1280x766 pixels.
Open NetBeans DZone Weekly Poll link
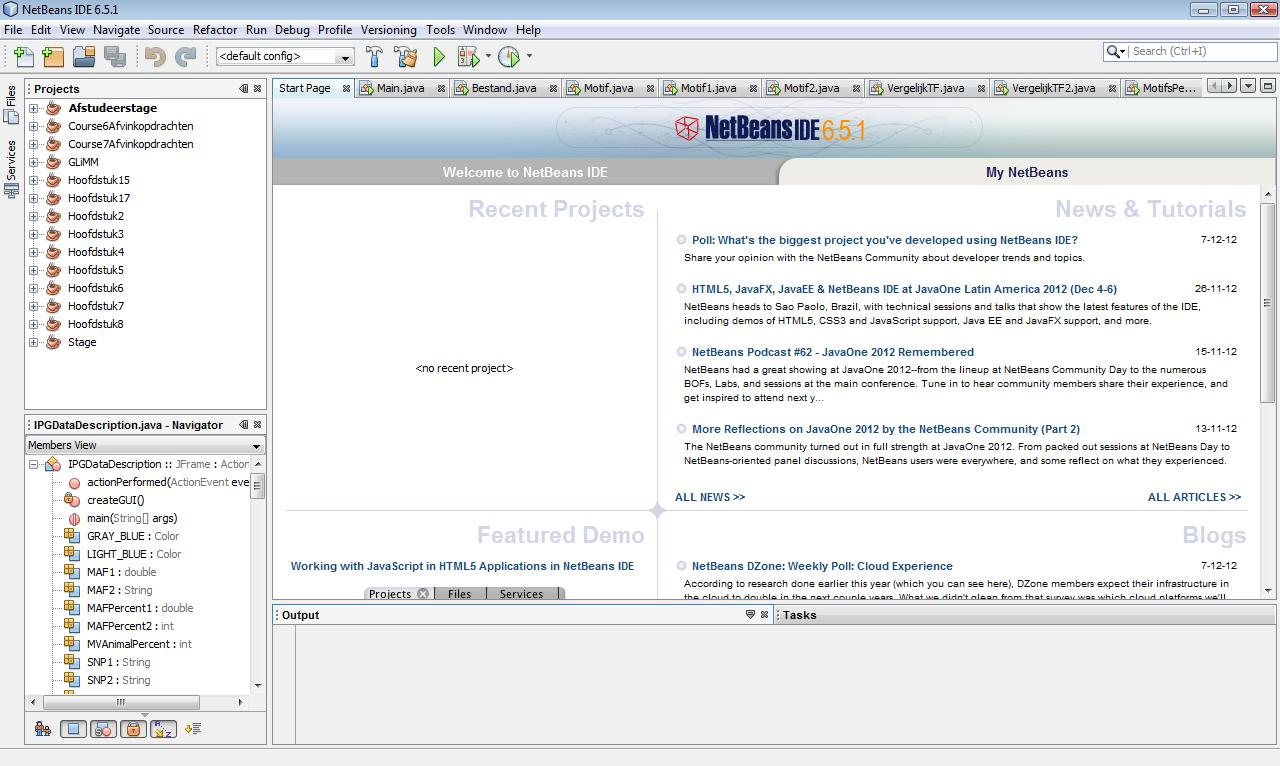click(x=822, y=566)
